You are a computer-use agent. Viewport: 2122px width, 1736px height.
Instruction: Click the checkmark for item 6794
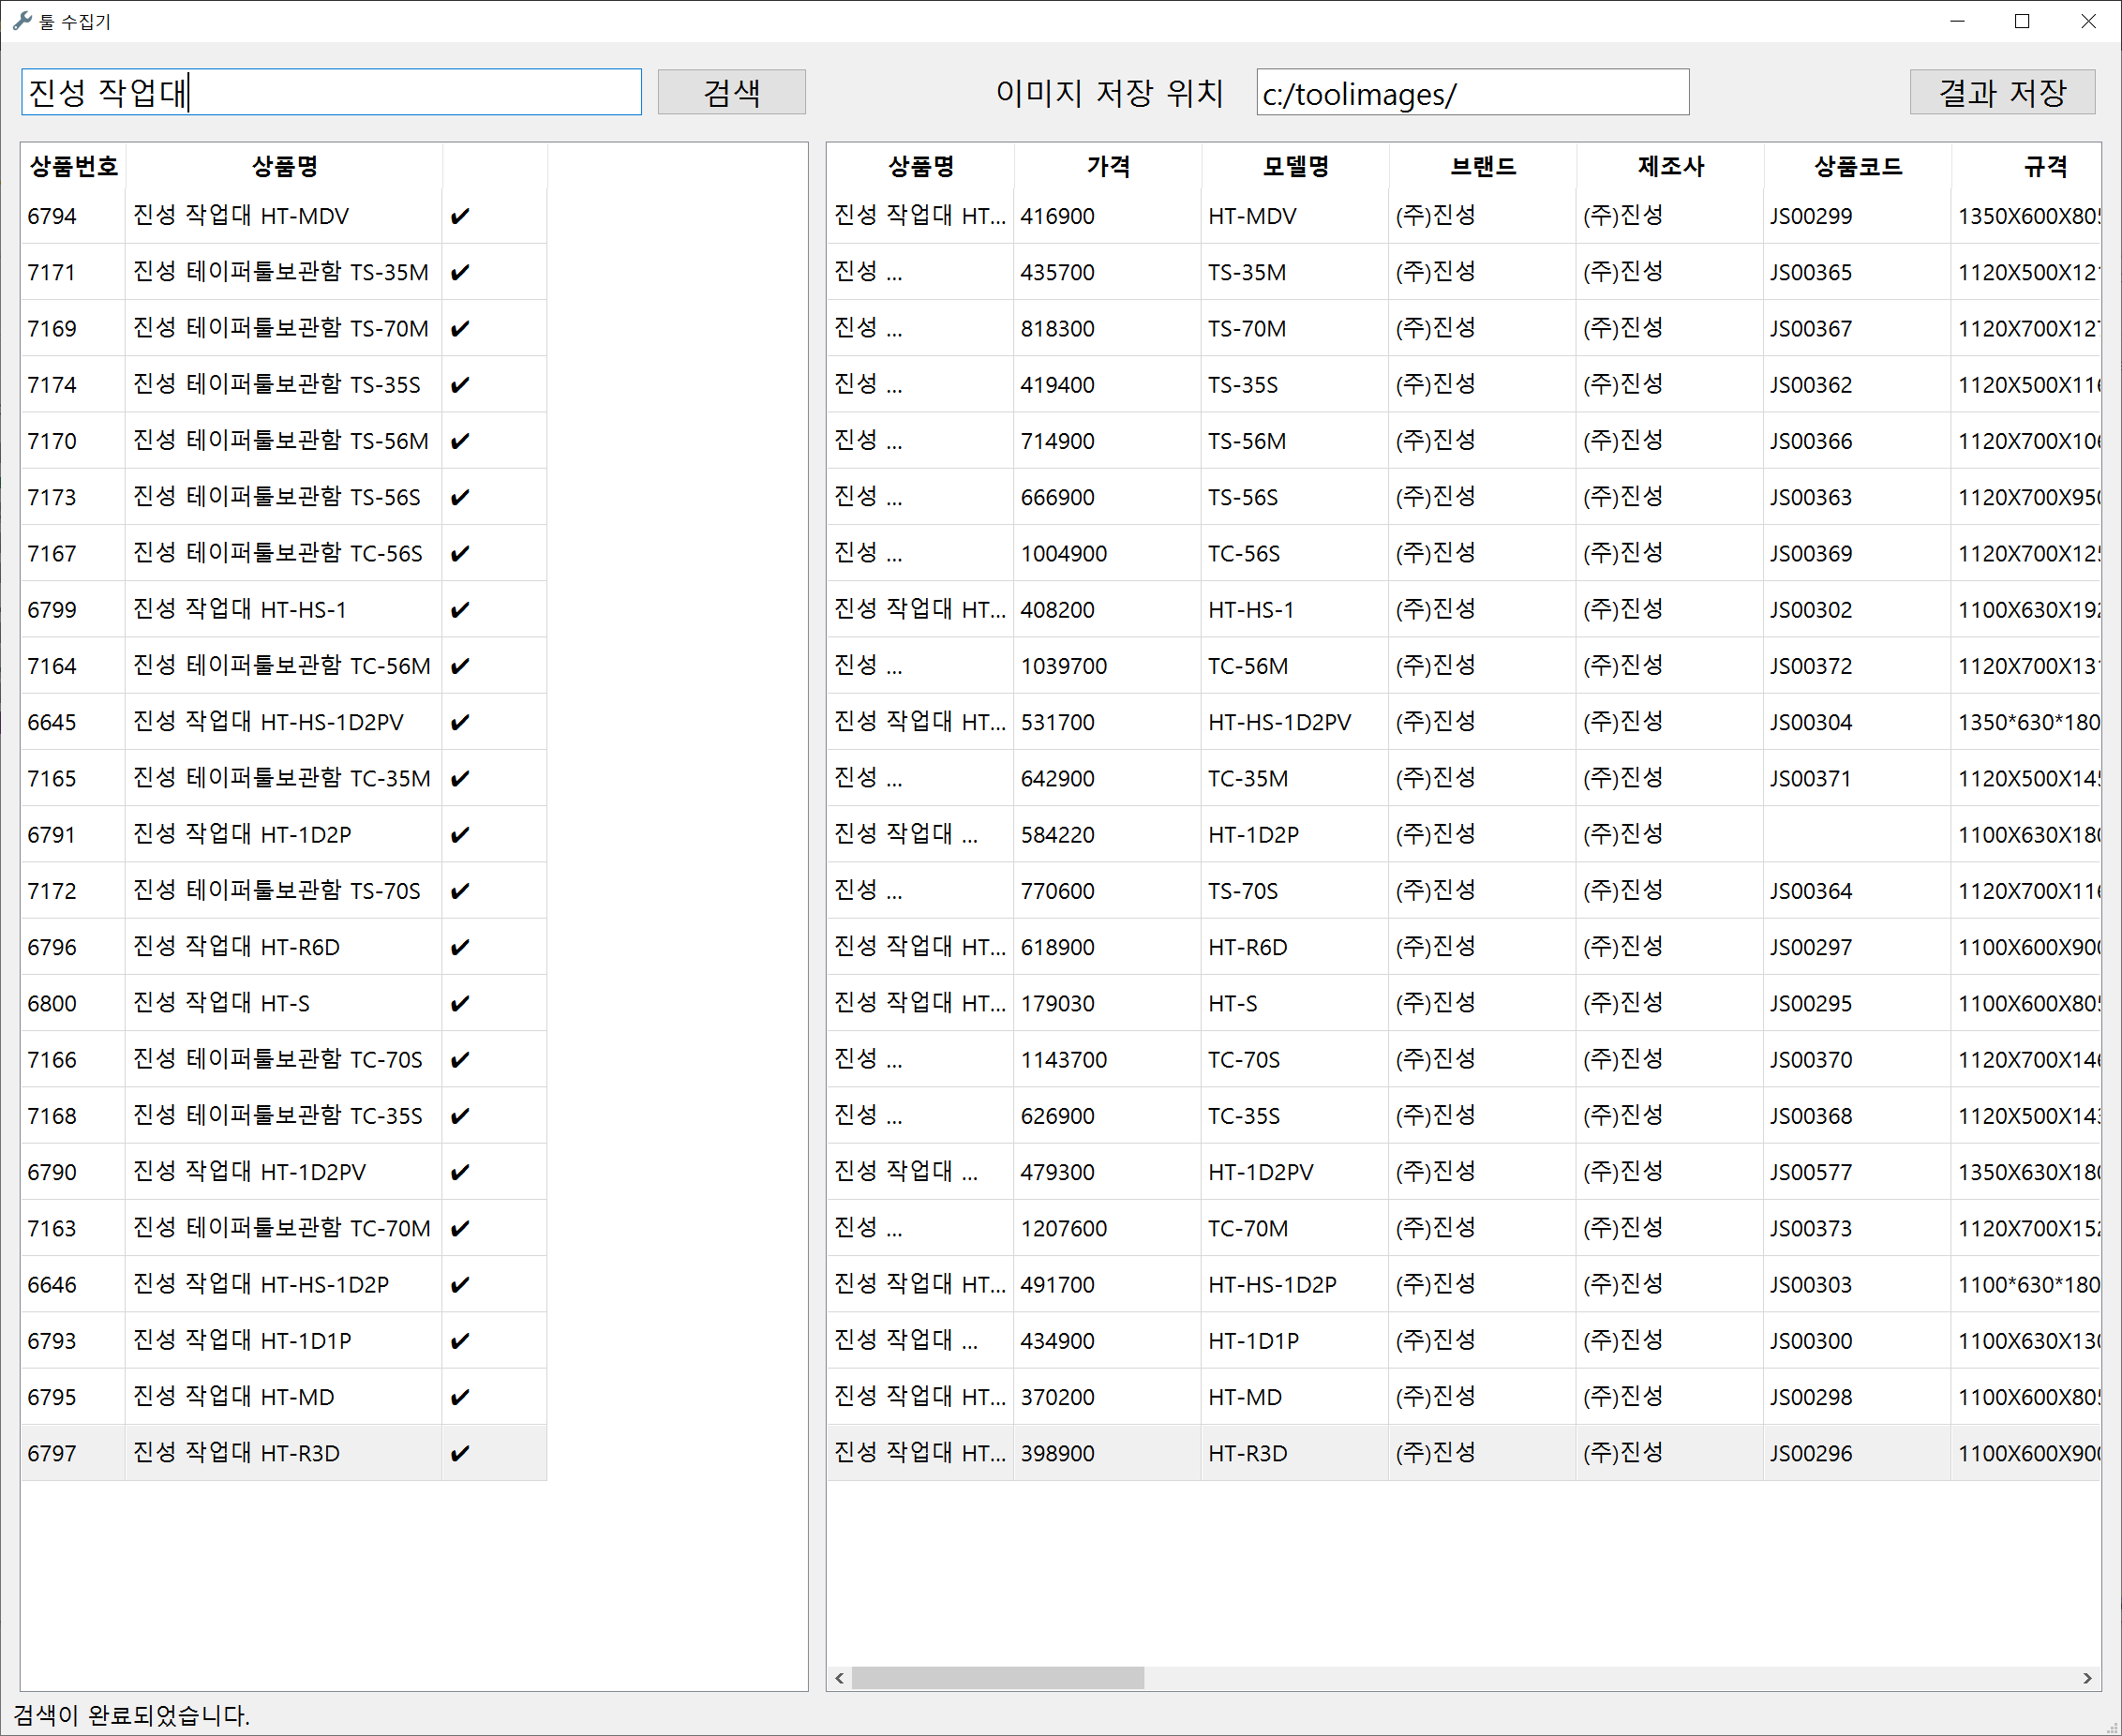tap(460, 216)
